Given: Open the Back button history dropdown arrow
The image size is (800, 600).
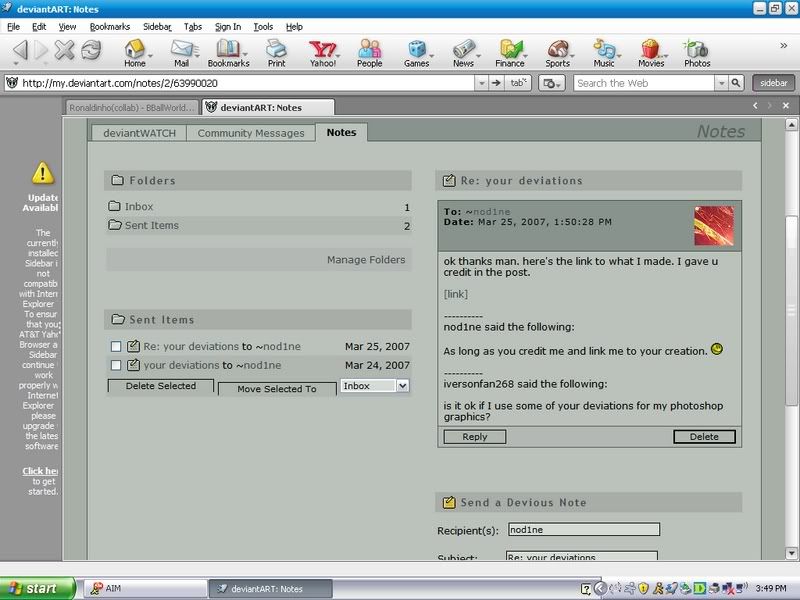Looking at the screenshot, I should click(16, 64).
